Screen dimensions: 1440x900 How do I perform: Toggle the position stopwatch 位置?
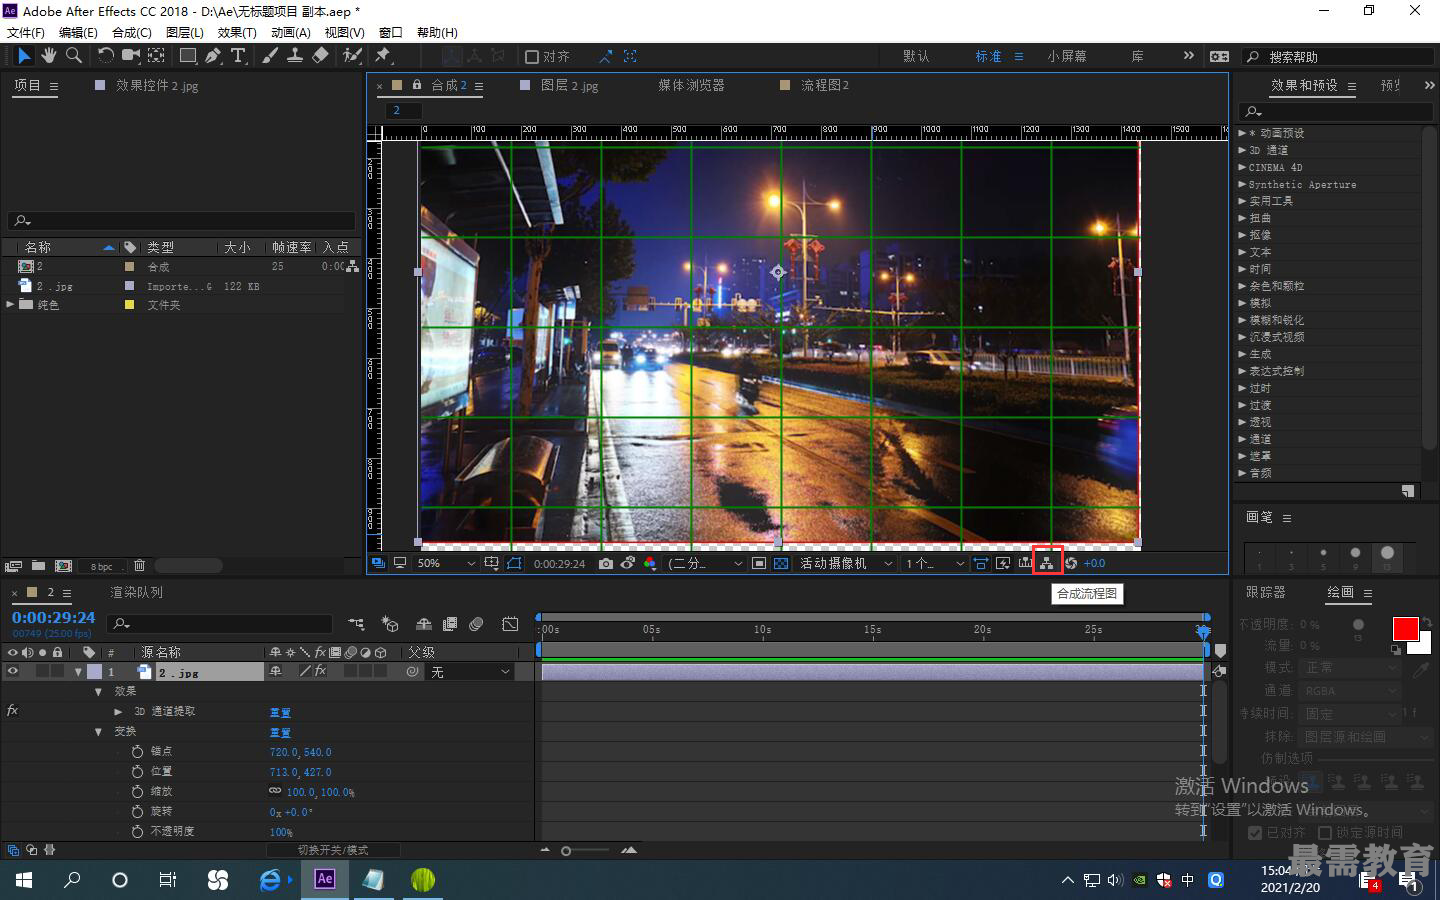coord(138,771)
